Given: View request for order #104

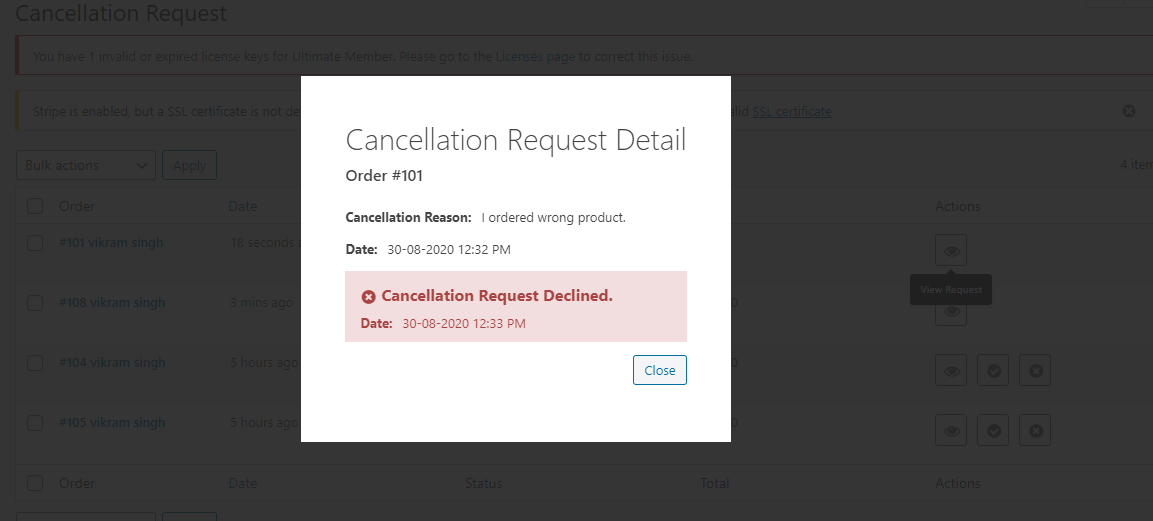Looking at the screenshot, I should click(951, 370).
